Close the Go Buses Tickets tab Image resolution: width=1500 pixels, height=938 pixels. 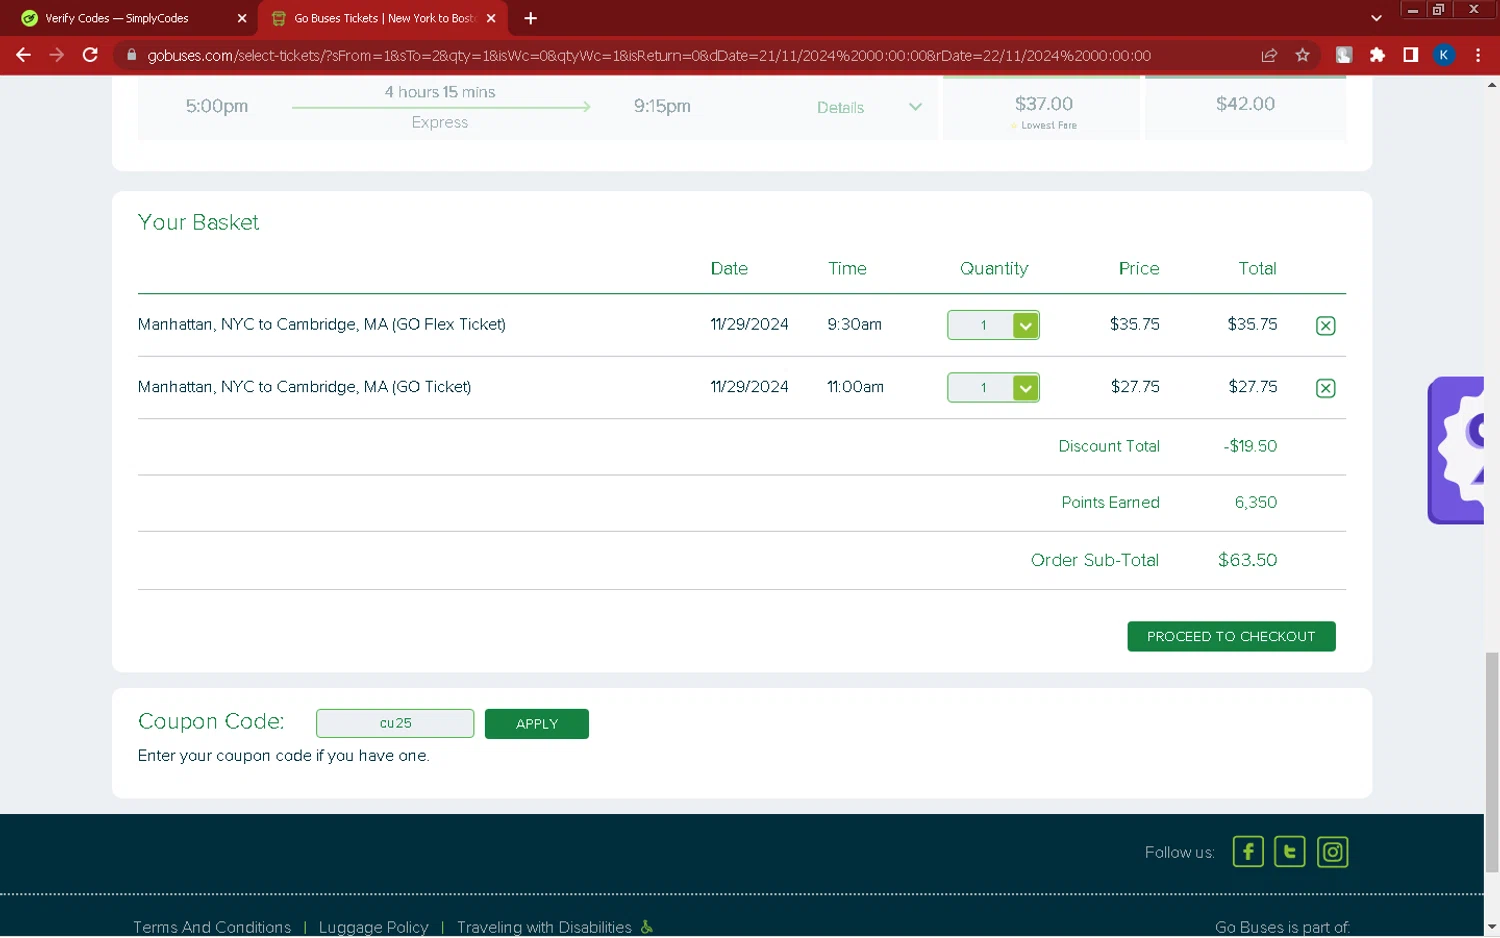(491, 18)
